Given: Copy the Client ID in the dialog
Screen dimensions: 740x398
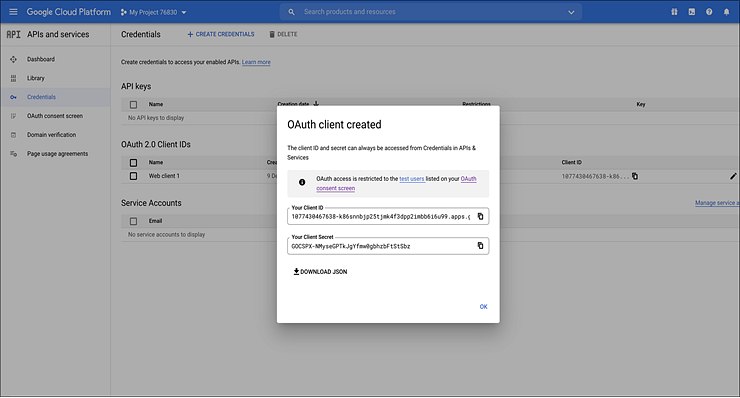Looking at the screenshot, I should coord(480,216).
